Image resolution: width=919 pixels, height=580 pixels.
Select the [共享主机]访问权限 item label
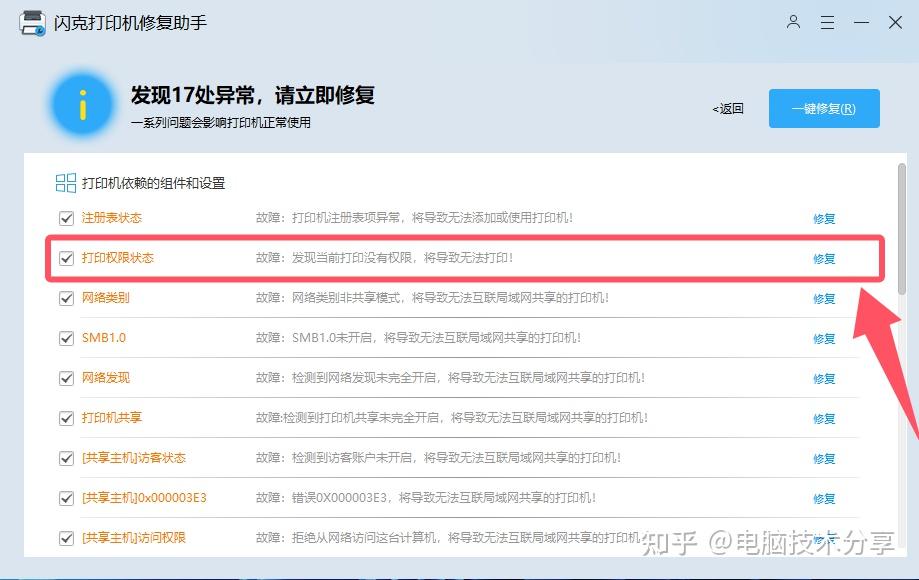tap(134, 537)
